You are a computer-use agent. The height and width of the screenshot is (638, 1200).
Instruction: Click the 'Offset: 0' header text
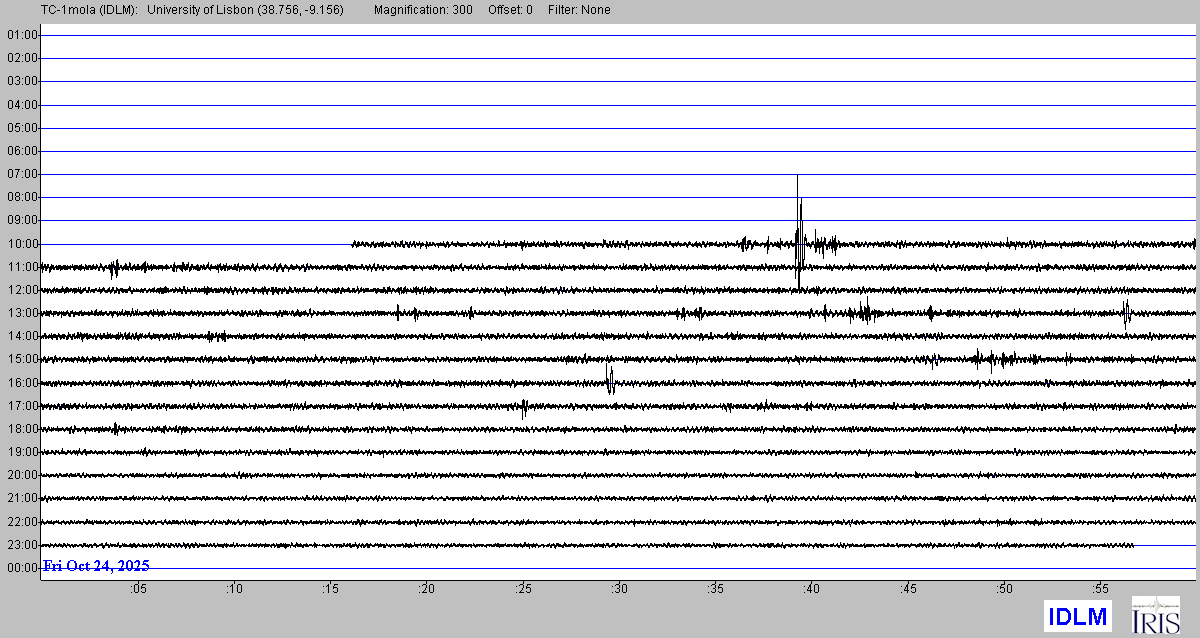point(510,10)
